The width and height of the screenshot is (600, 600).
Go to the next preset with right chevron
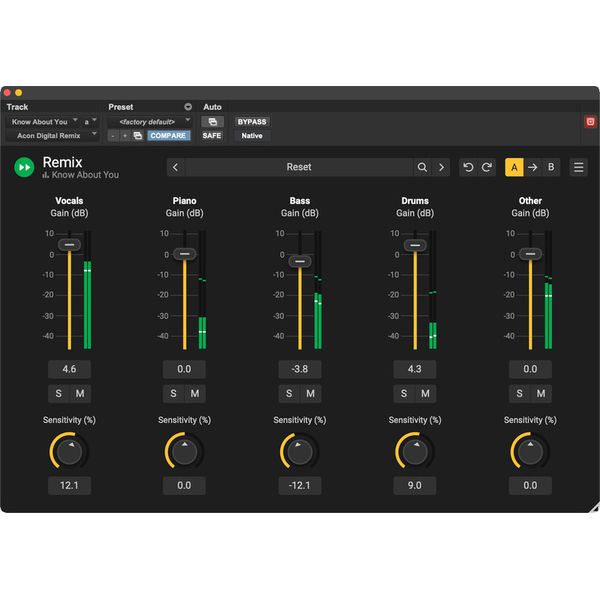point(441,167)
